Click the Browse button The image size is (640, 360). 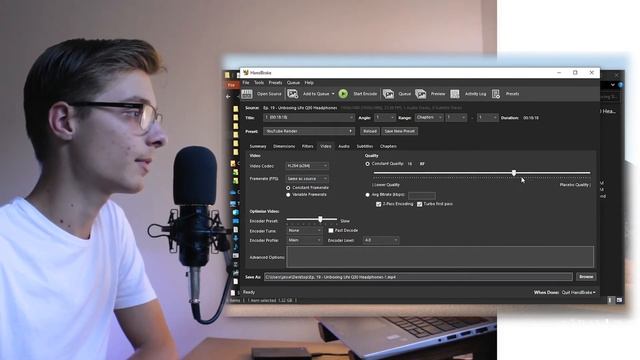coord(586,277)
